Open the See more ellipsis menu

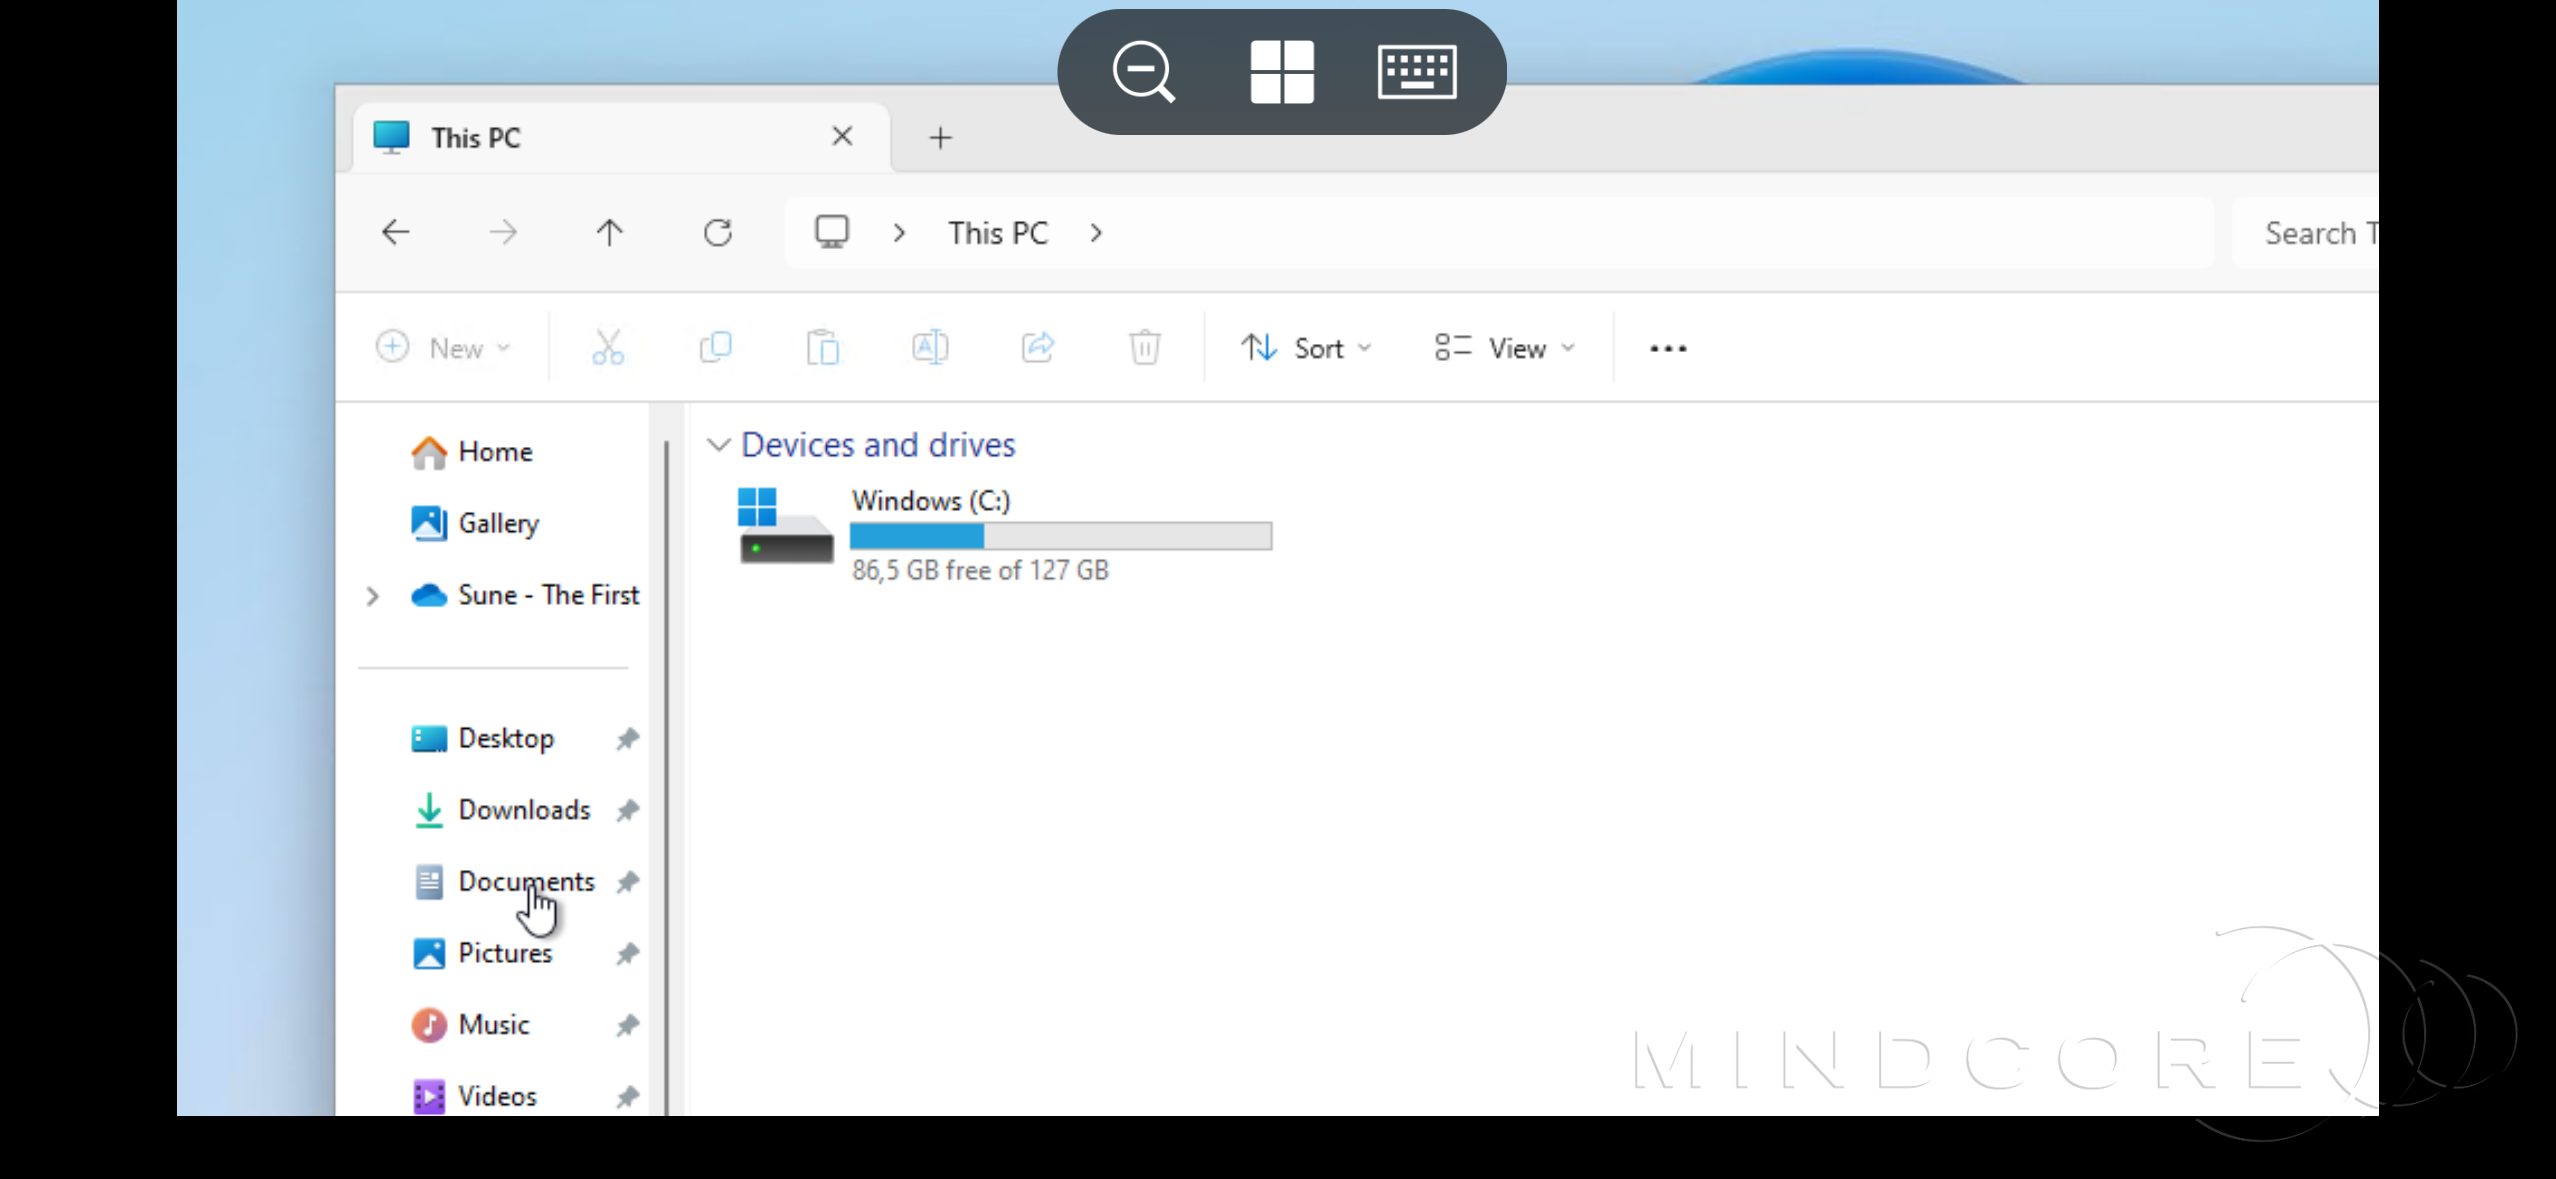[x=1668, y=348]
